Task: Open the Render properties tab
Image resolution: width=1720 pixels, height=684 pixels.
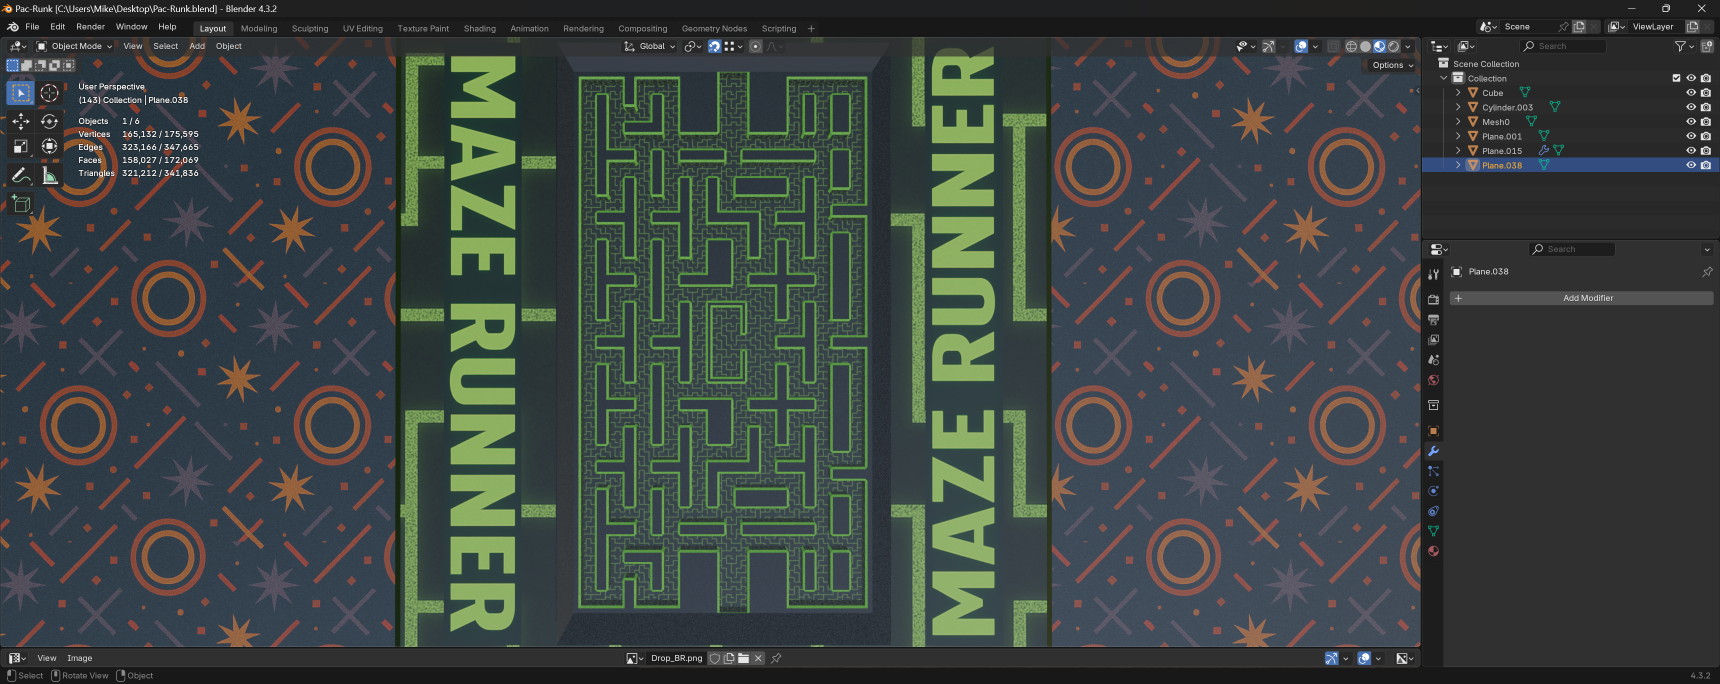Action: point(1433,299)
